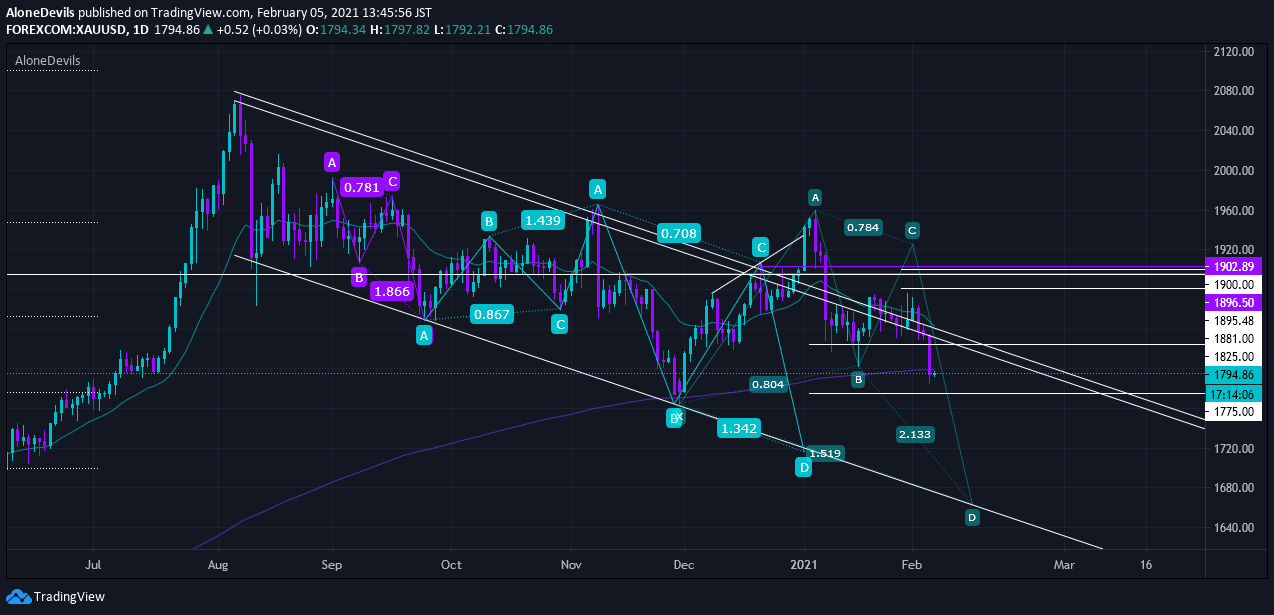Open the AloneDevils author name in the header

(40, 13)
